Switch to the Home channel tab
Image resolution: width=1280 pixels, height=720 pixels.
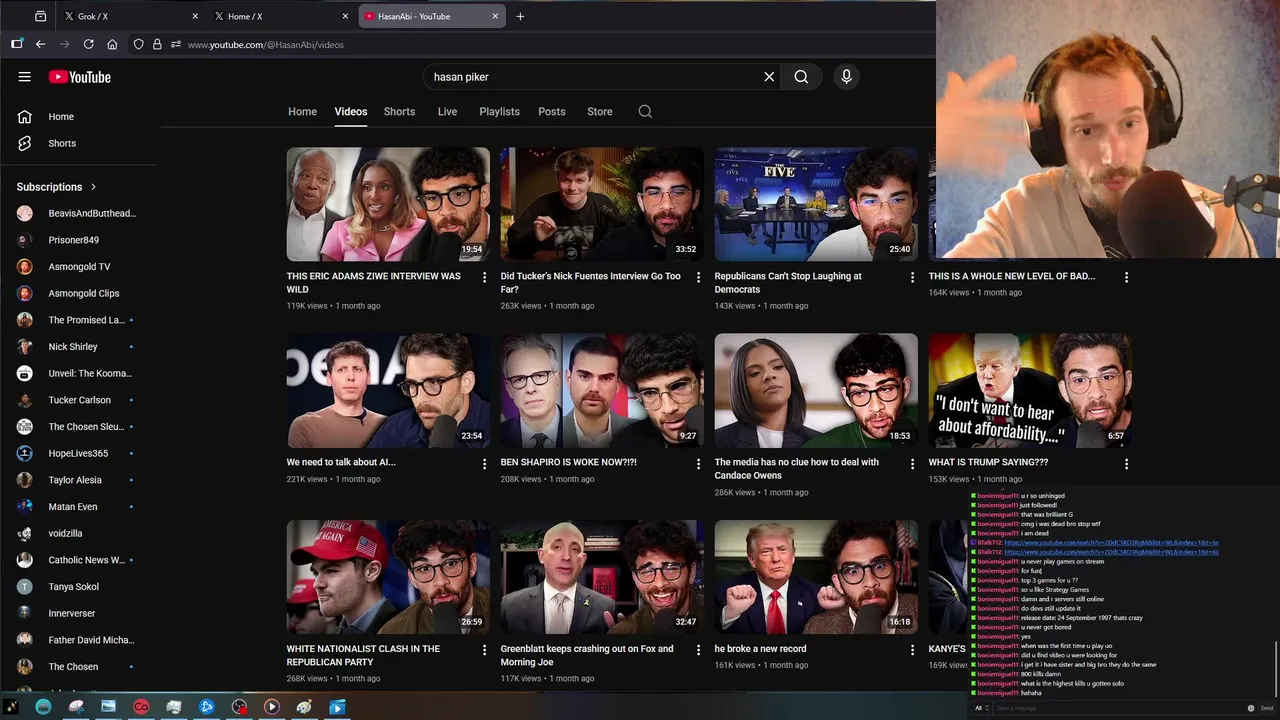coord(302,112)
